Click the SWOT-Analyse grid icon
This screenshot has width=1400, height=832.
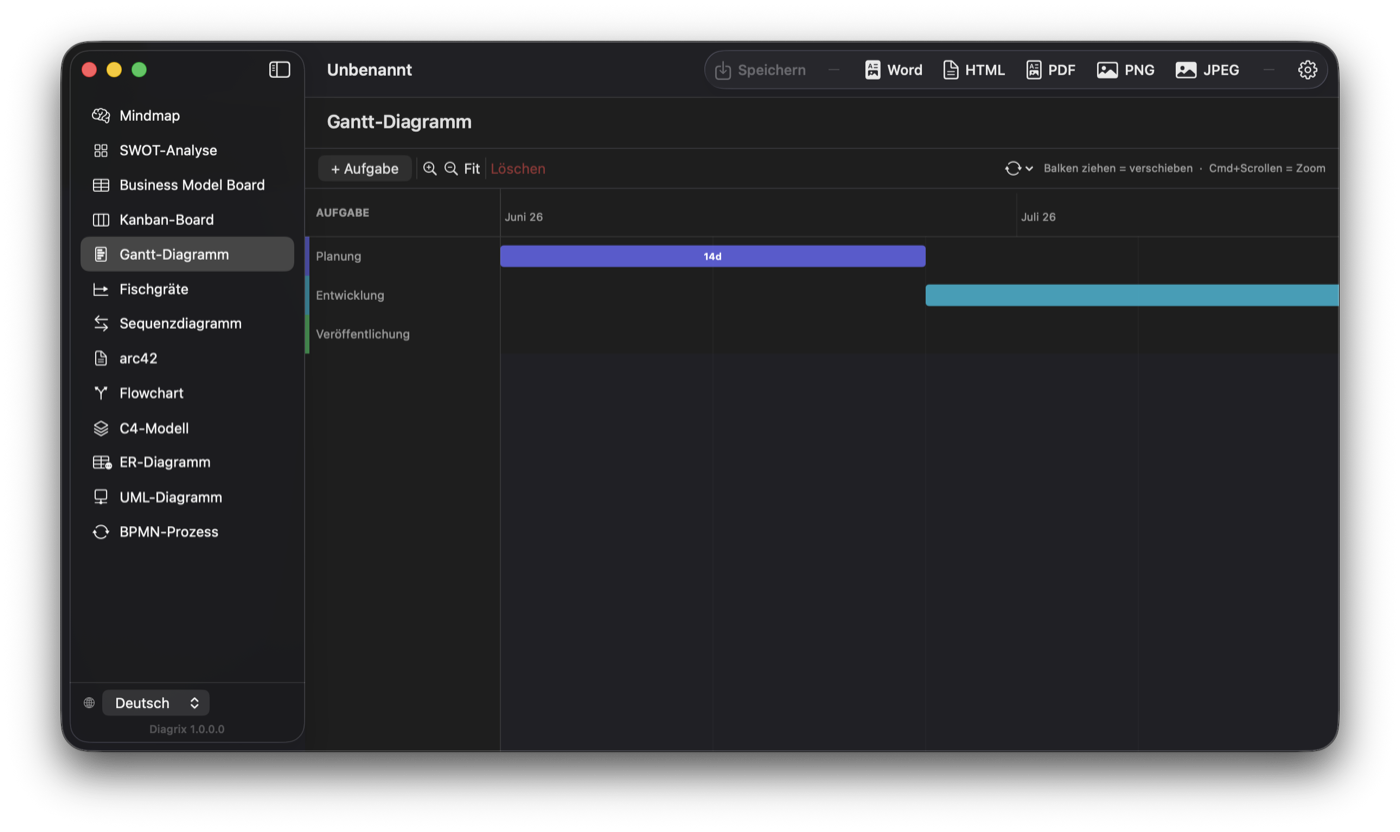click(x=101, y=150)
